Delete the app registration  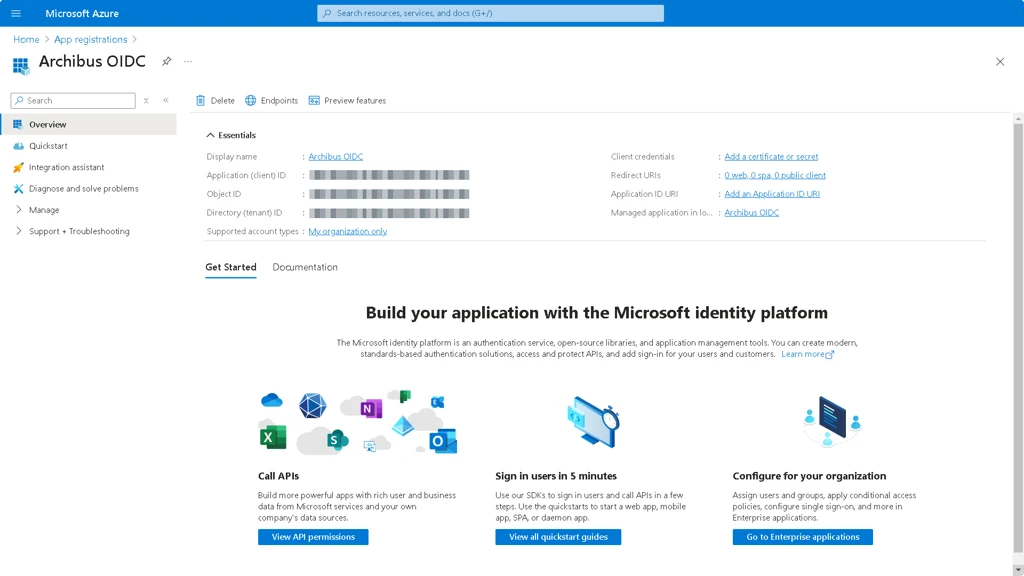pos(215,100)
